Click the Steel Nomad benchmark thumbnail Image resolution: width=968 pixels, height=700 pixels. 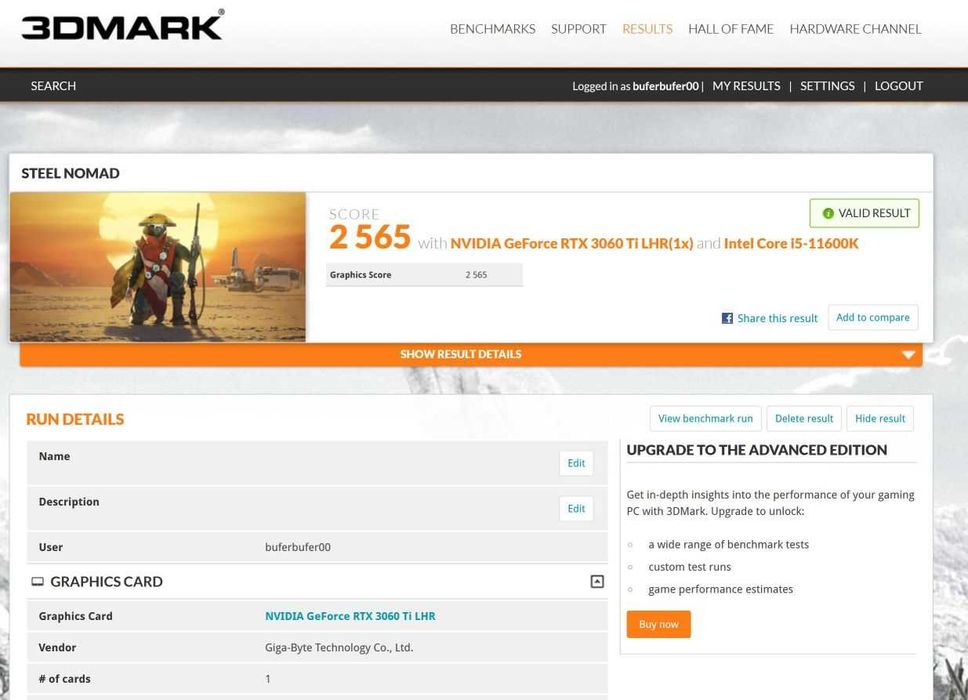coord(157,267)
